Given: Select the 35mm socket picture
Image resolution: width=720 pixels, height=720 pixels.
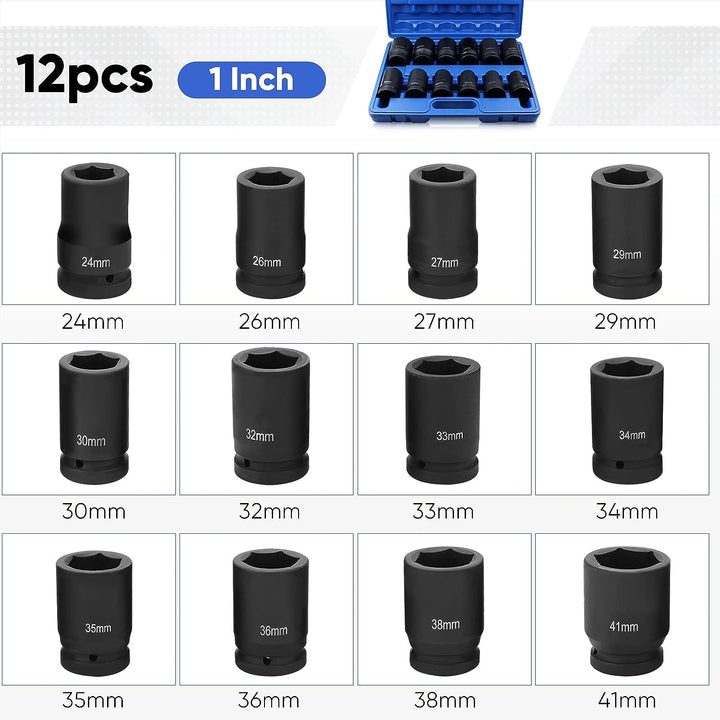Looking at the screenshot, I should (x=89, y=609).
